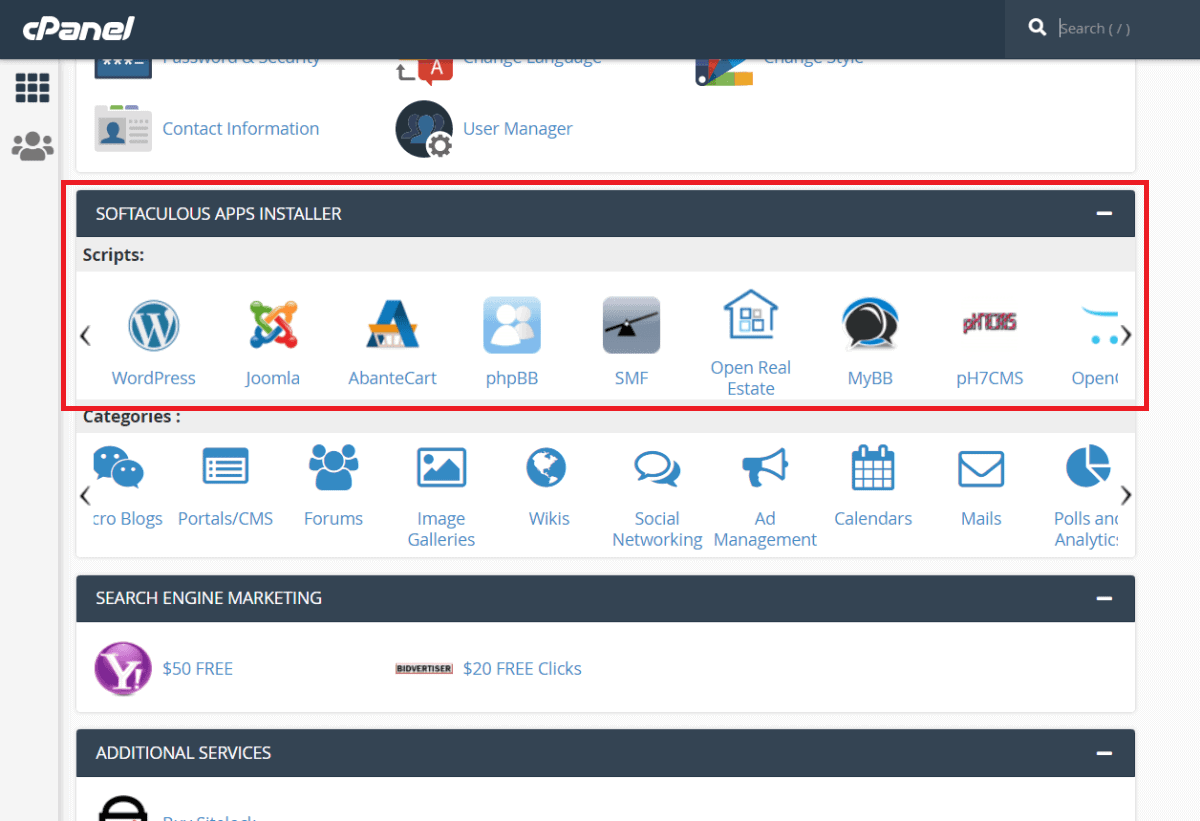Screen dimensions: 1200x821
Task: Expand the scripts carousel with right arrow
Action: [1126, 336]
